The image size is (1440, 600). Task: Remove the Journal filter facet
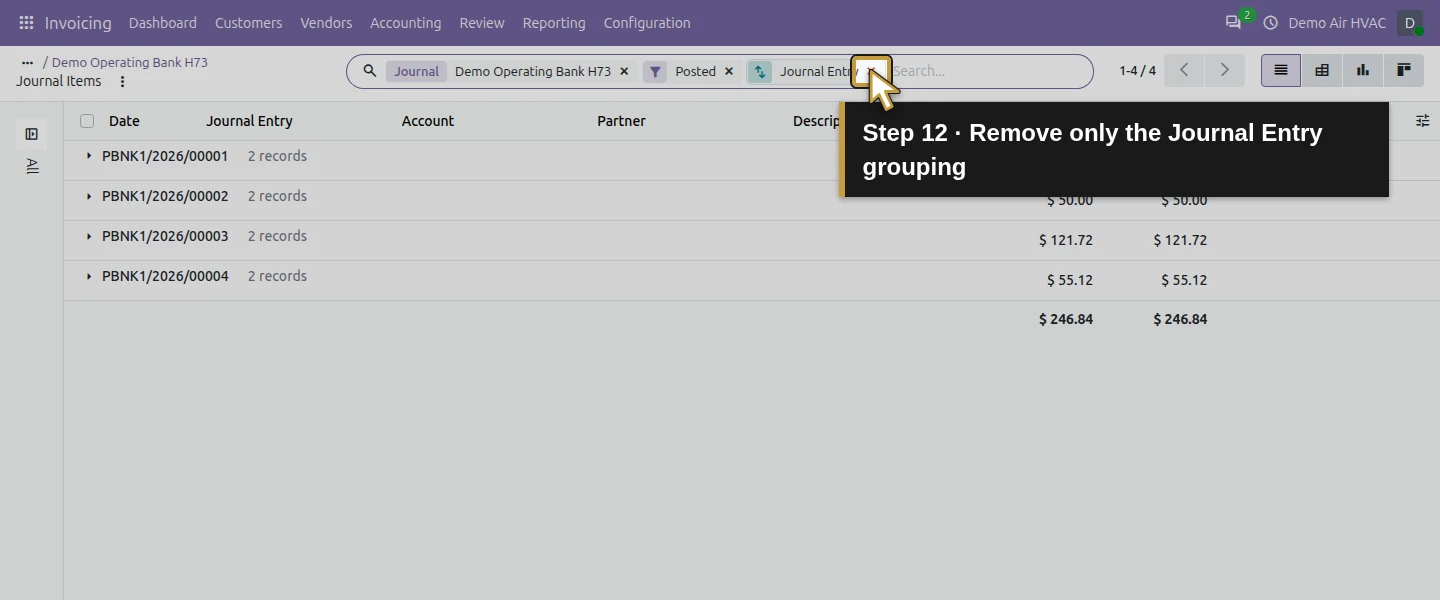coord(624,71)
